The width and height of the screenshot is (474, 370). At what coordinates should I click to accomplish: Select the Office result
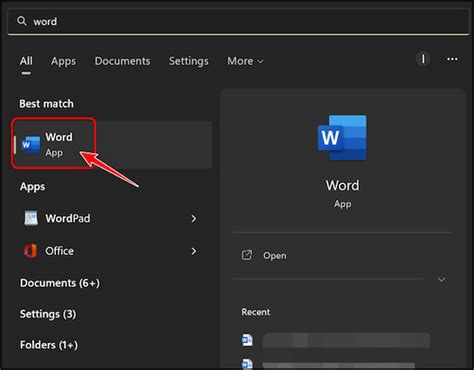(111, 251)
